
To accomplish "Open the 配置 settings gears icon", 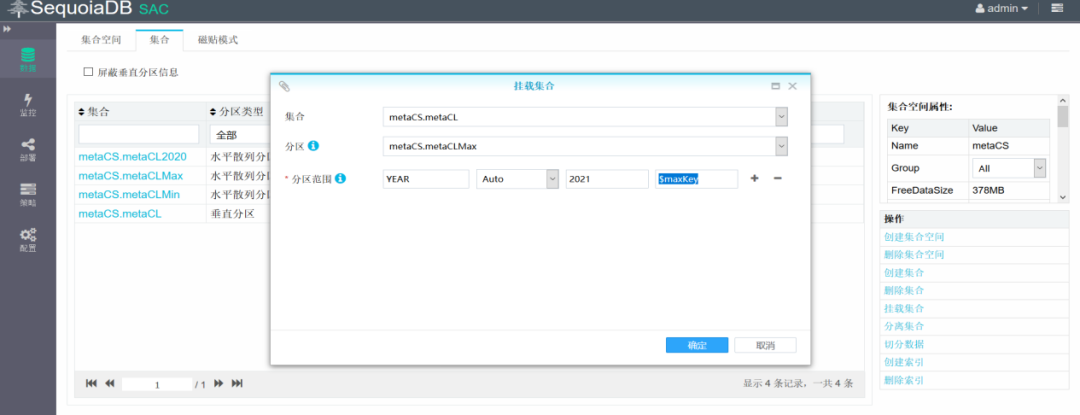I will pos(28,240).
